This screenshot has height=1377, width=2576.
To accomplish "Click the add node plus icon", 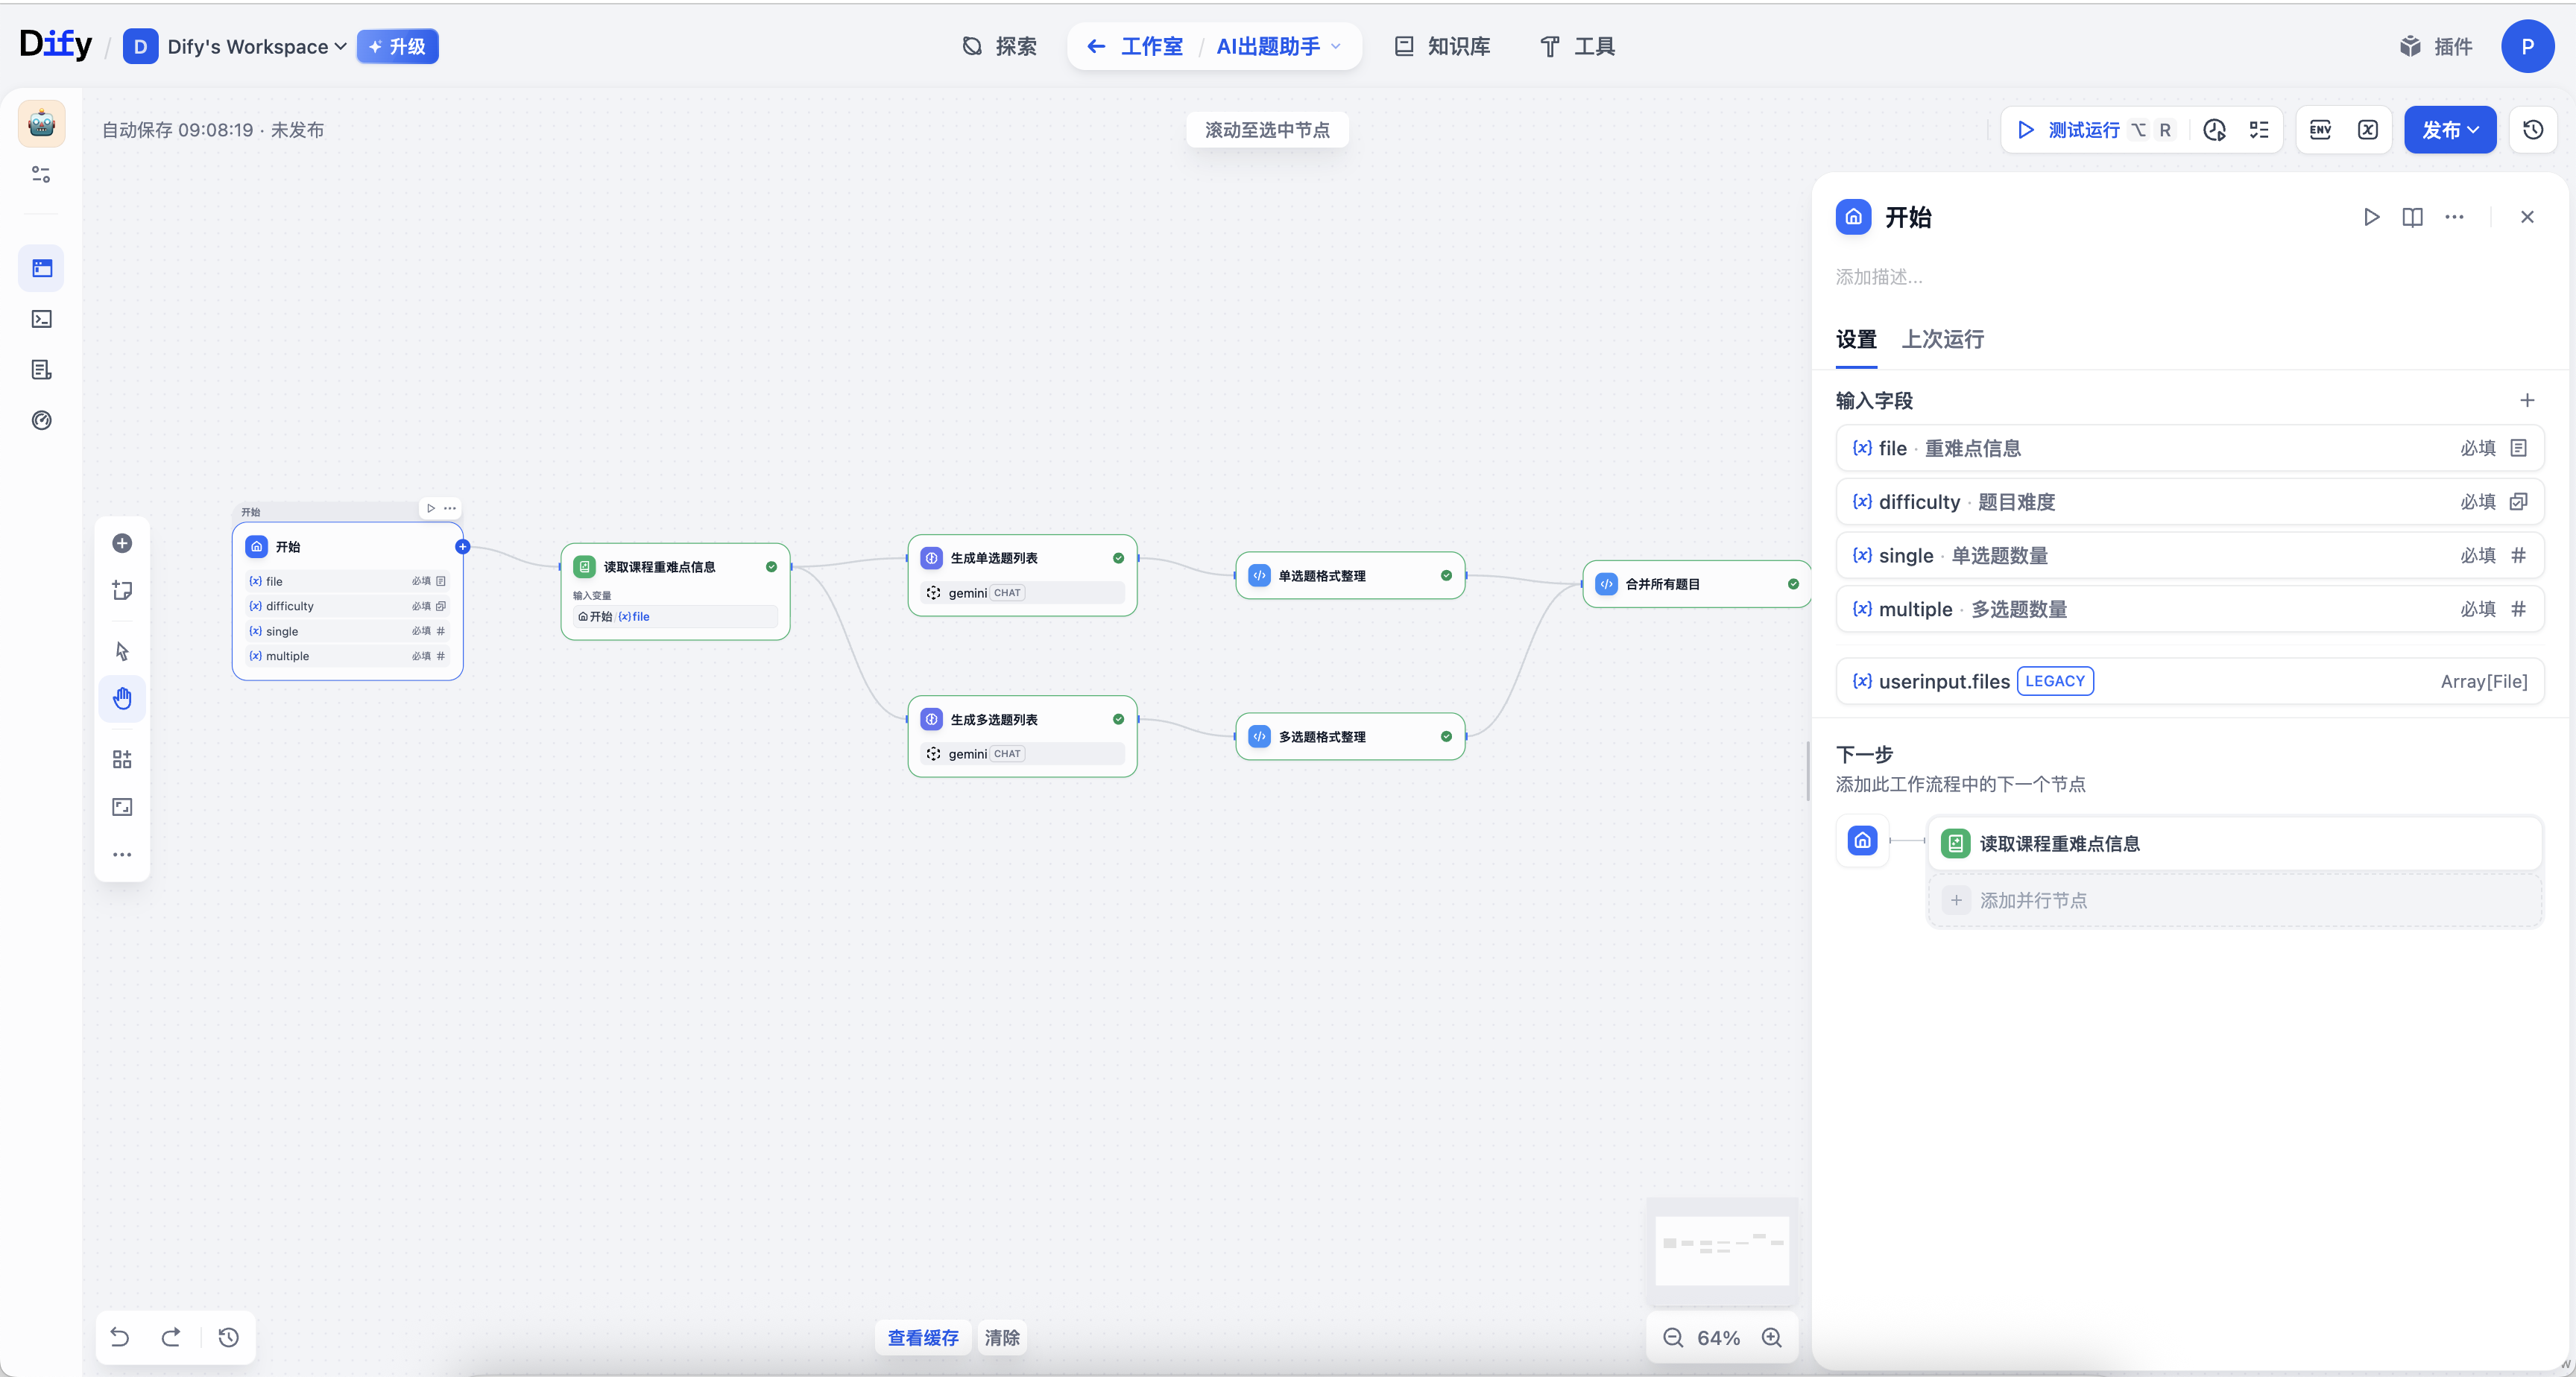I will (122, 543).
